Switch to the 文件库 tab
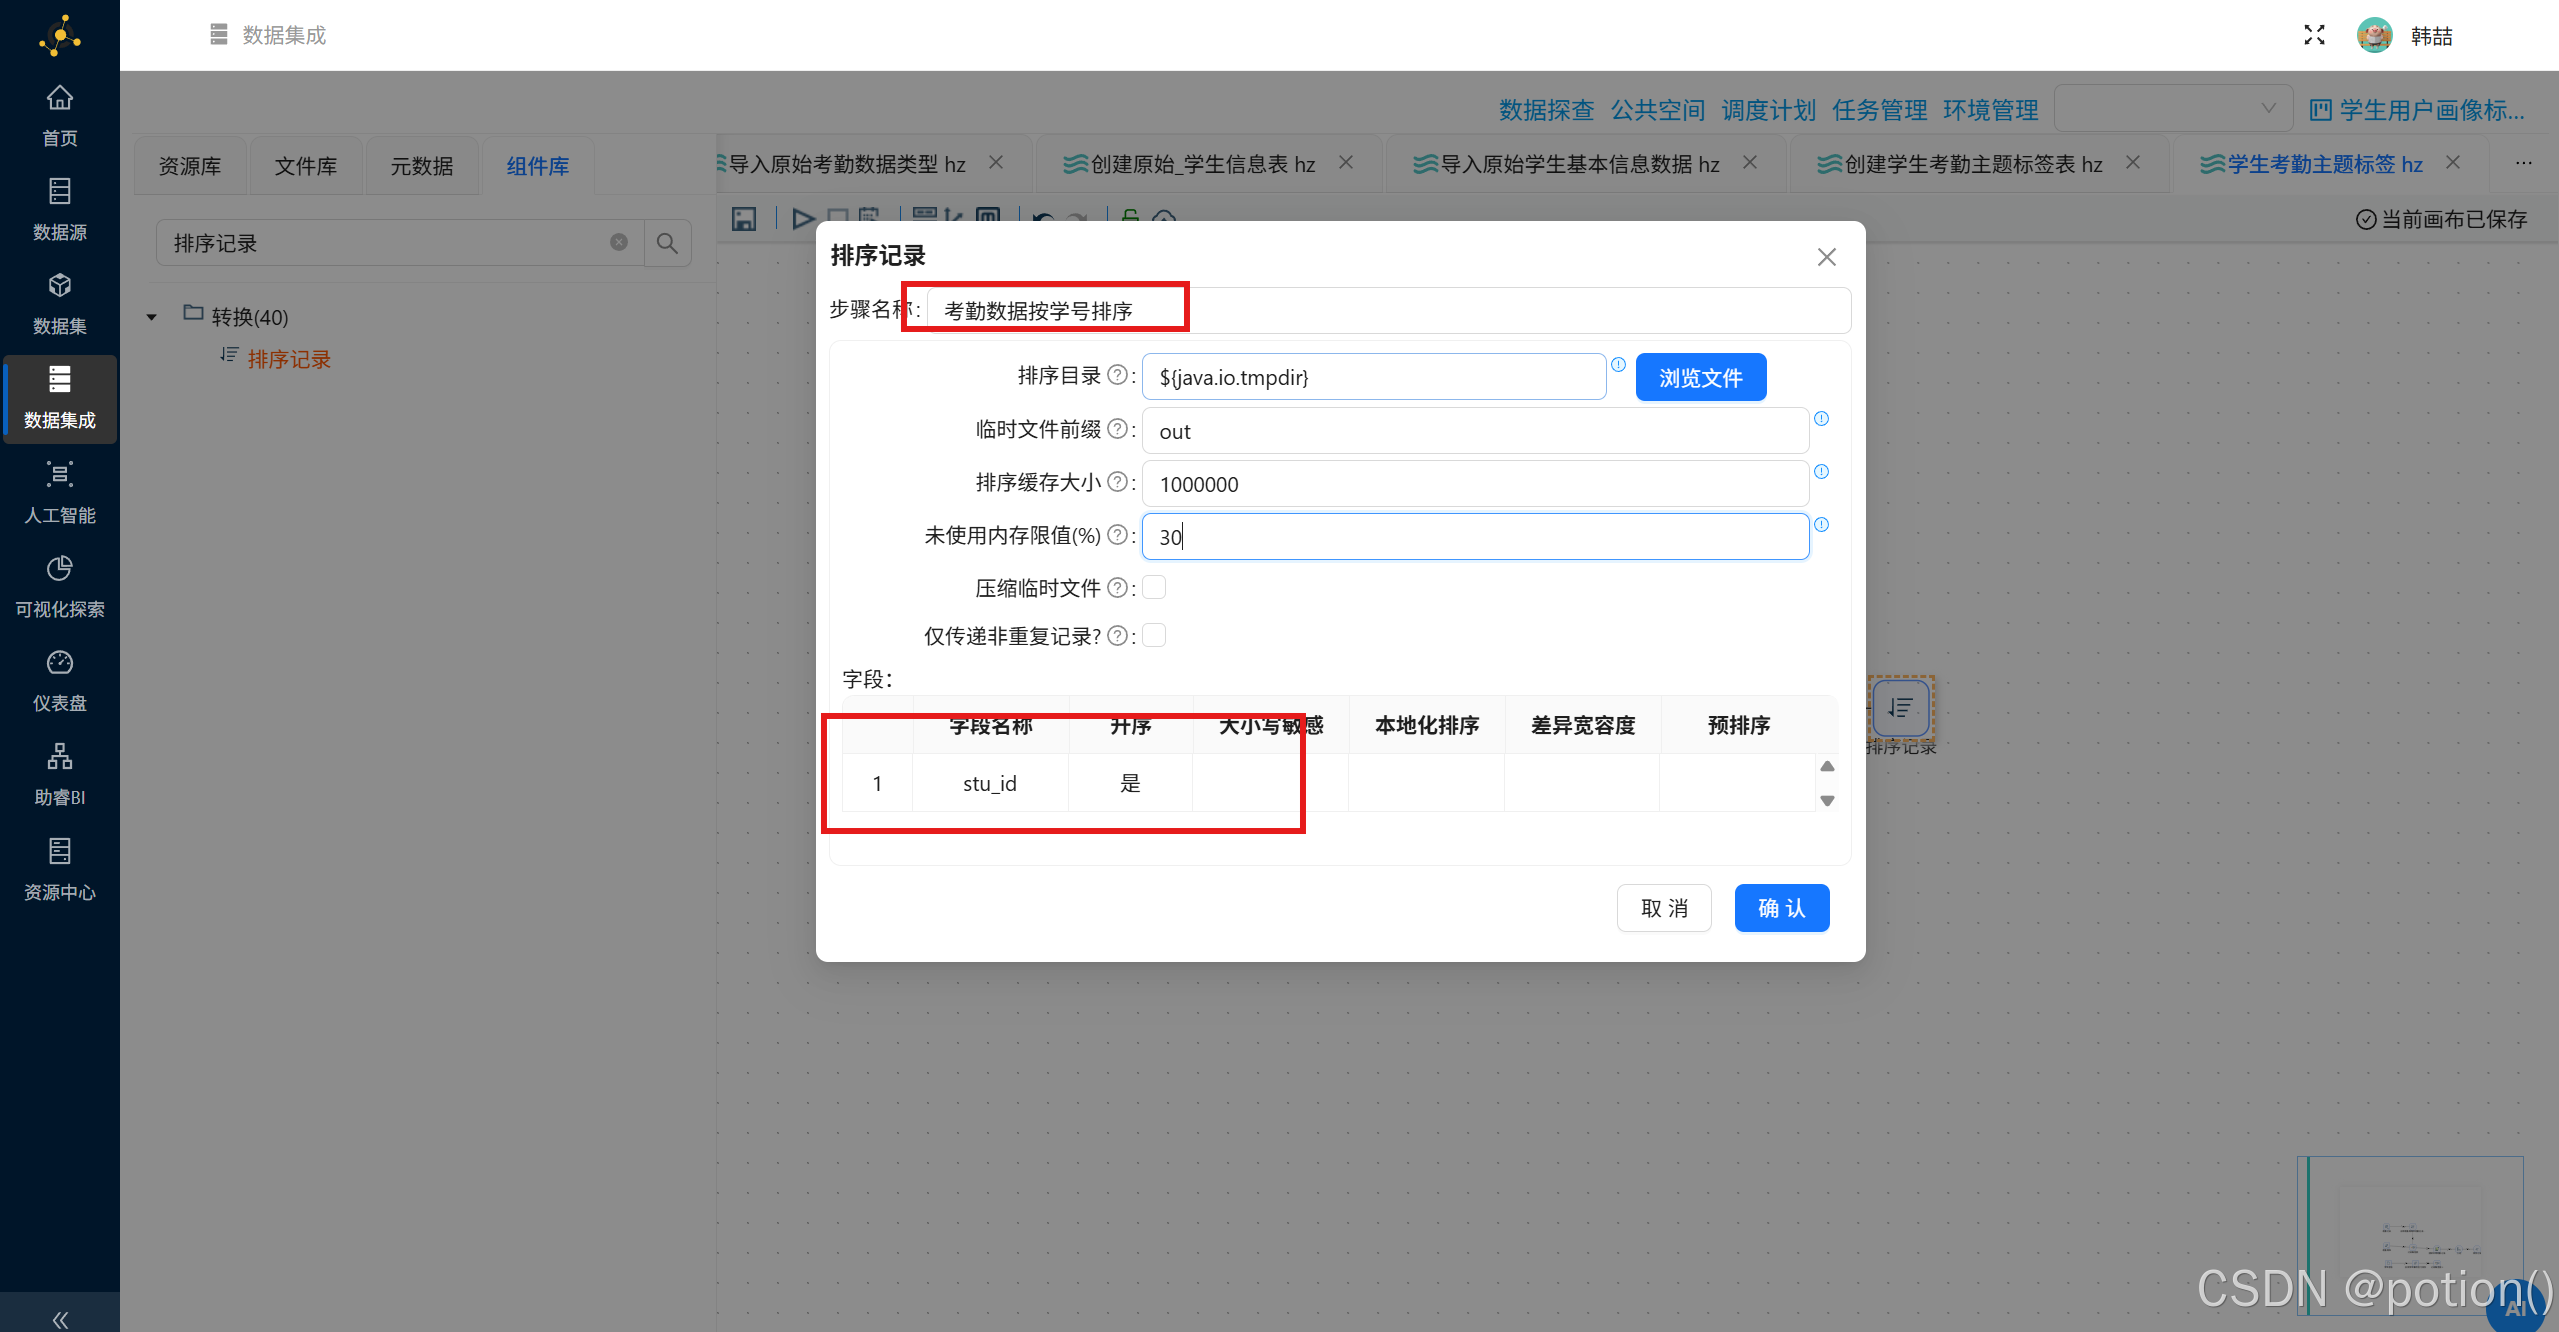This screenshot has width=2559, height=1332. point(306,166)
